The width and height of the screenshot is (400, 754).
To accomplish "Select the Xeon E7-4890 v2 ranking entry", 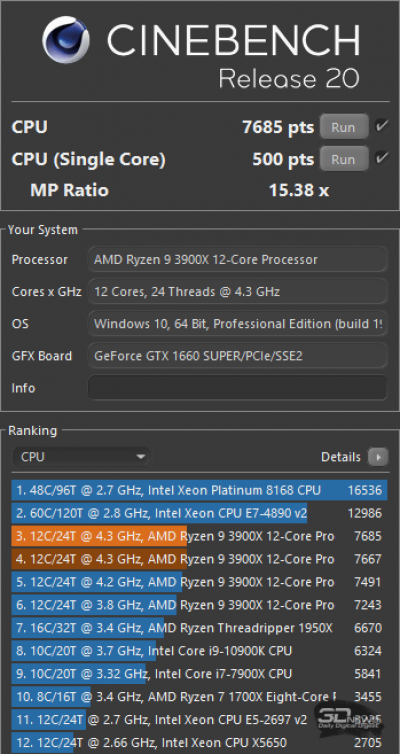I will [x=200, y=513].
